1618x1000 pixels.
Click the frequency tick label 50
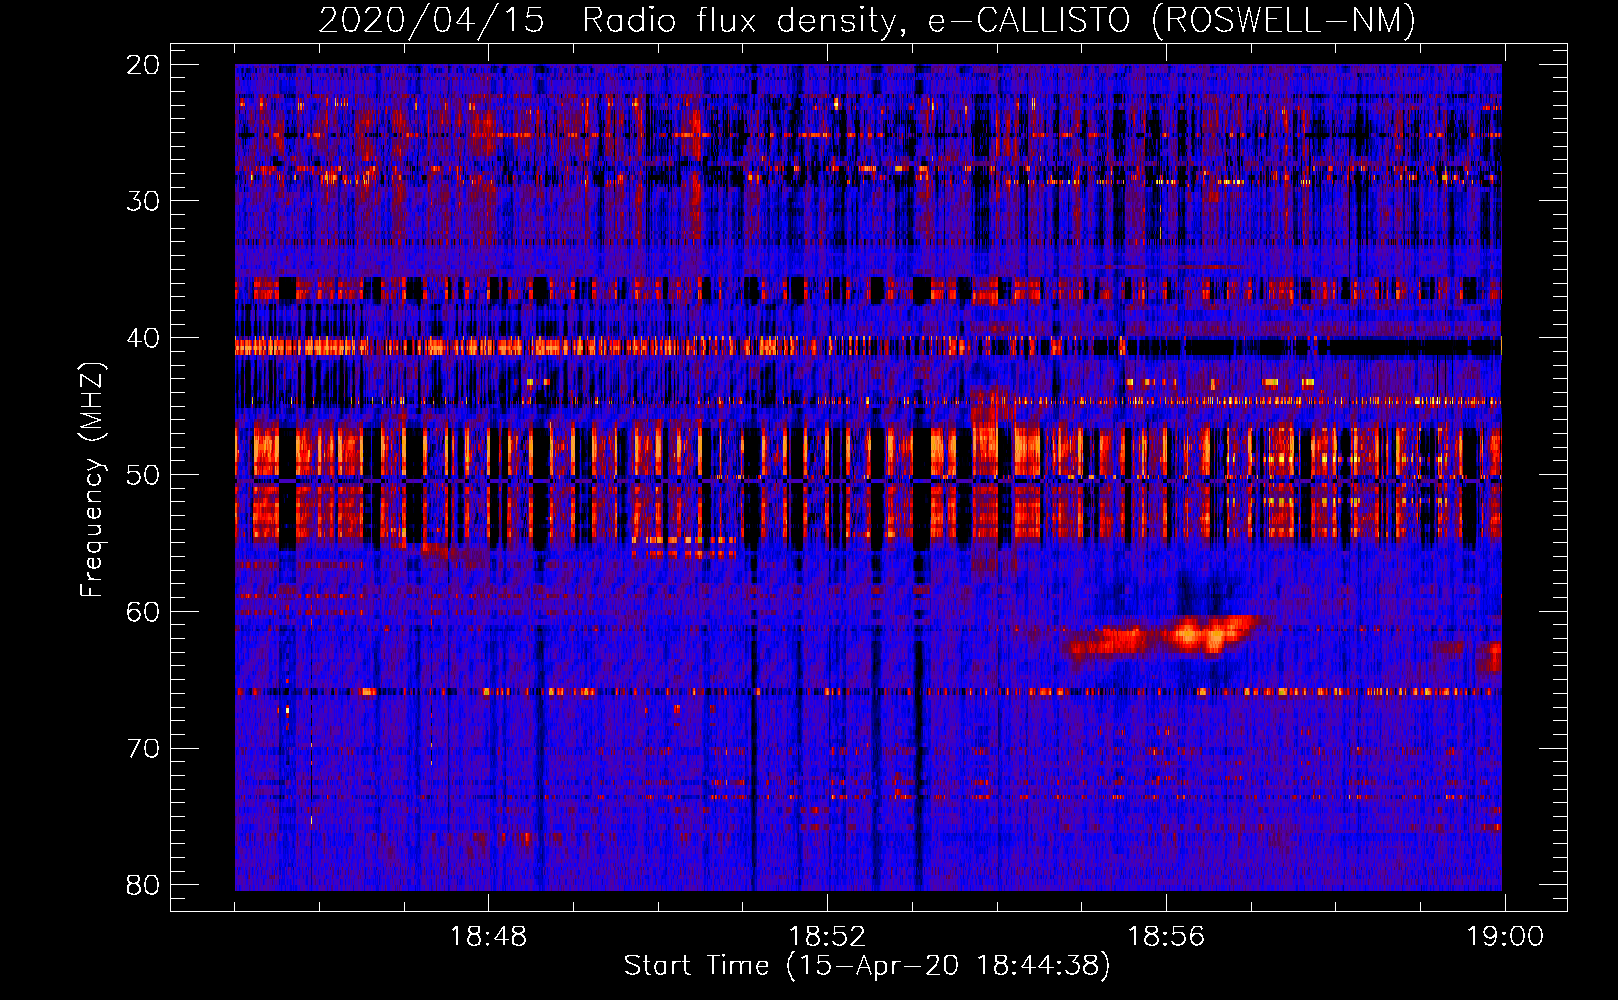point(143,475)
